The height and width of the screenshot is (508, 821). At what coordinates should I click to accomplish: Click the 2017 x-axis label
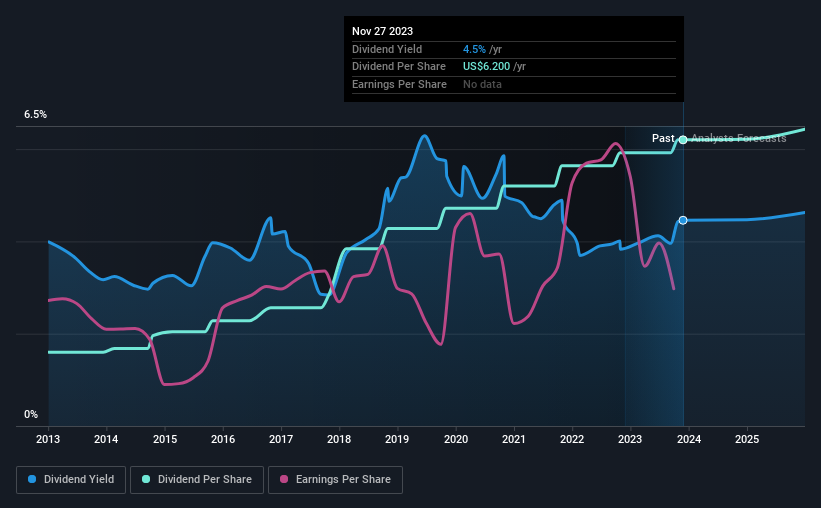click(x=281, y=439)
